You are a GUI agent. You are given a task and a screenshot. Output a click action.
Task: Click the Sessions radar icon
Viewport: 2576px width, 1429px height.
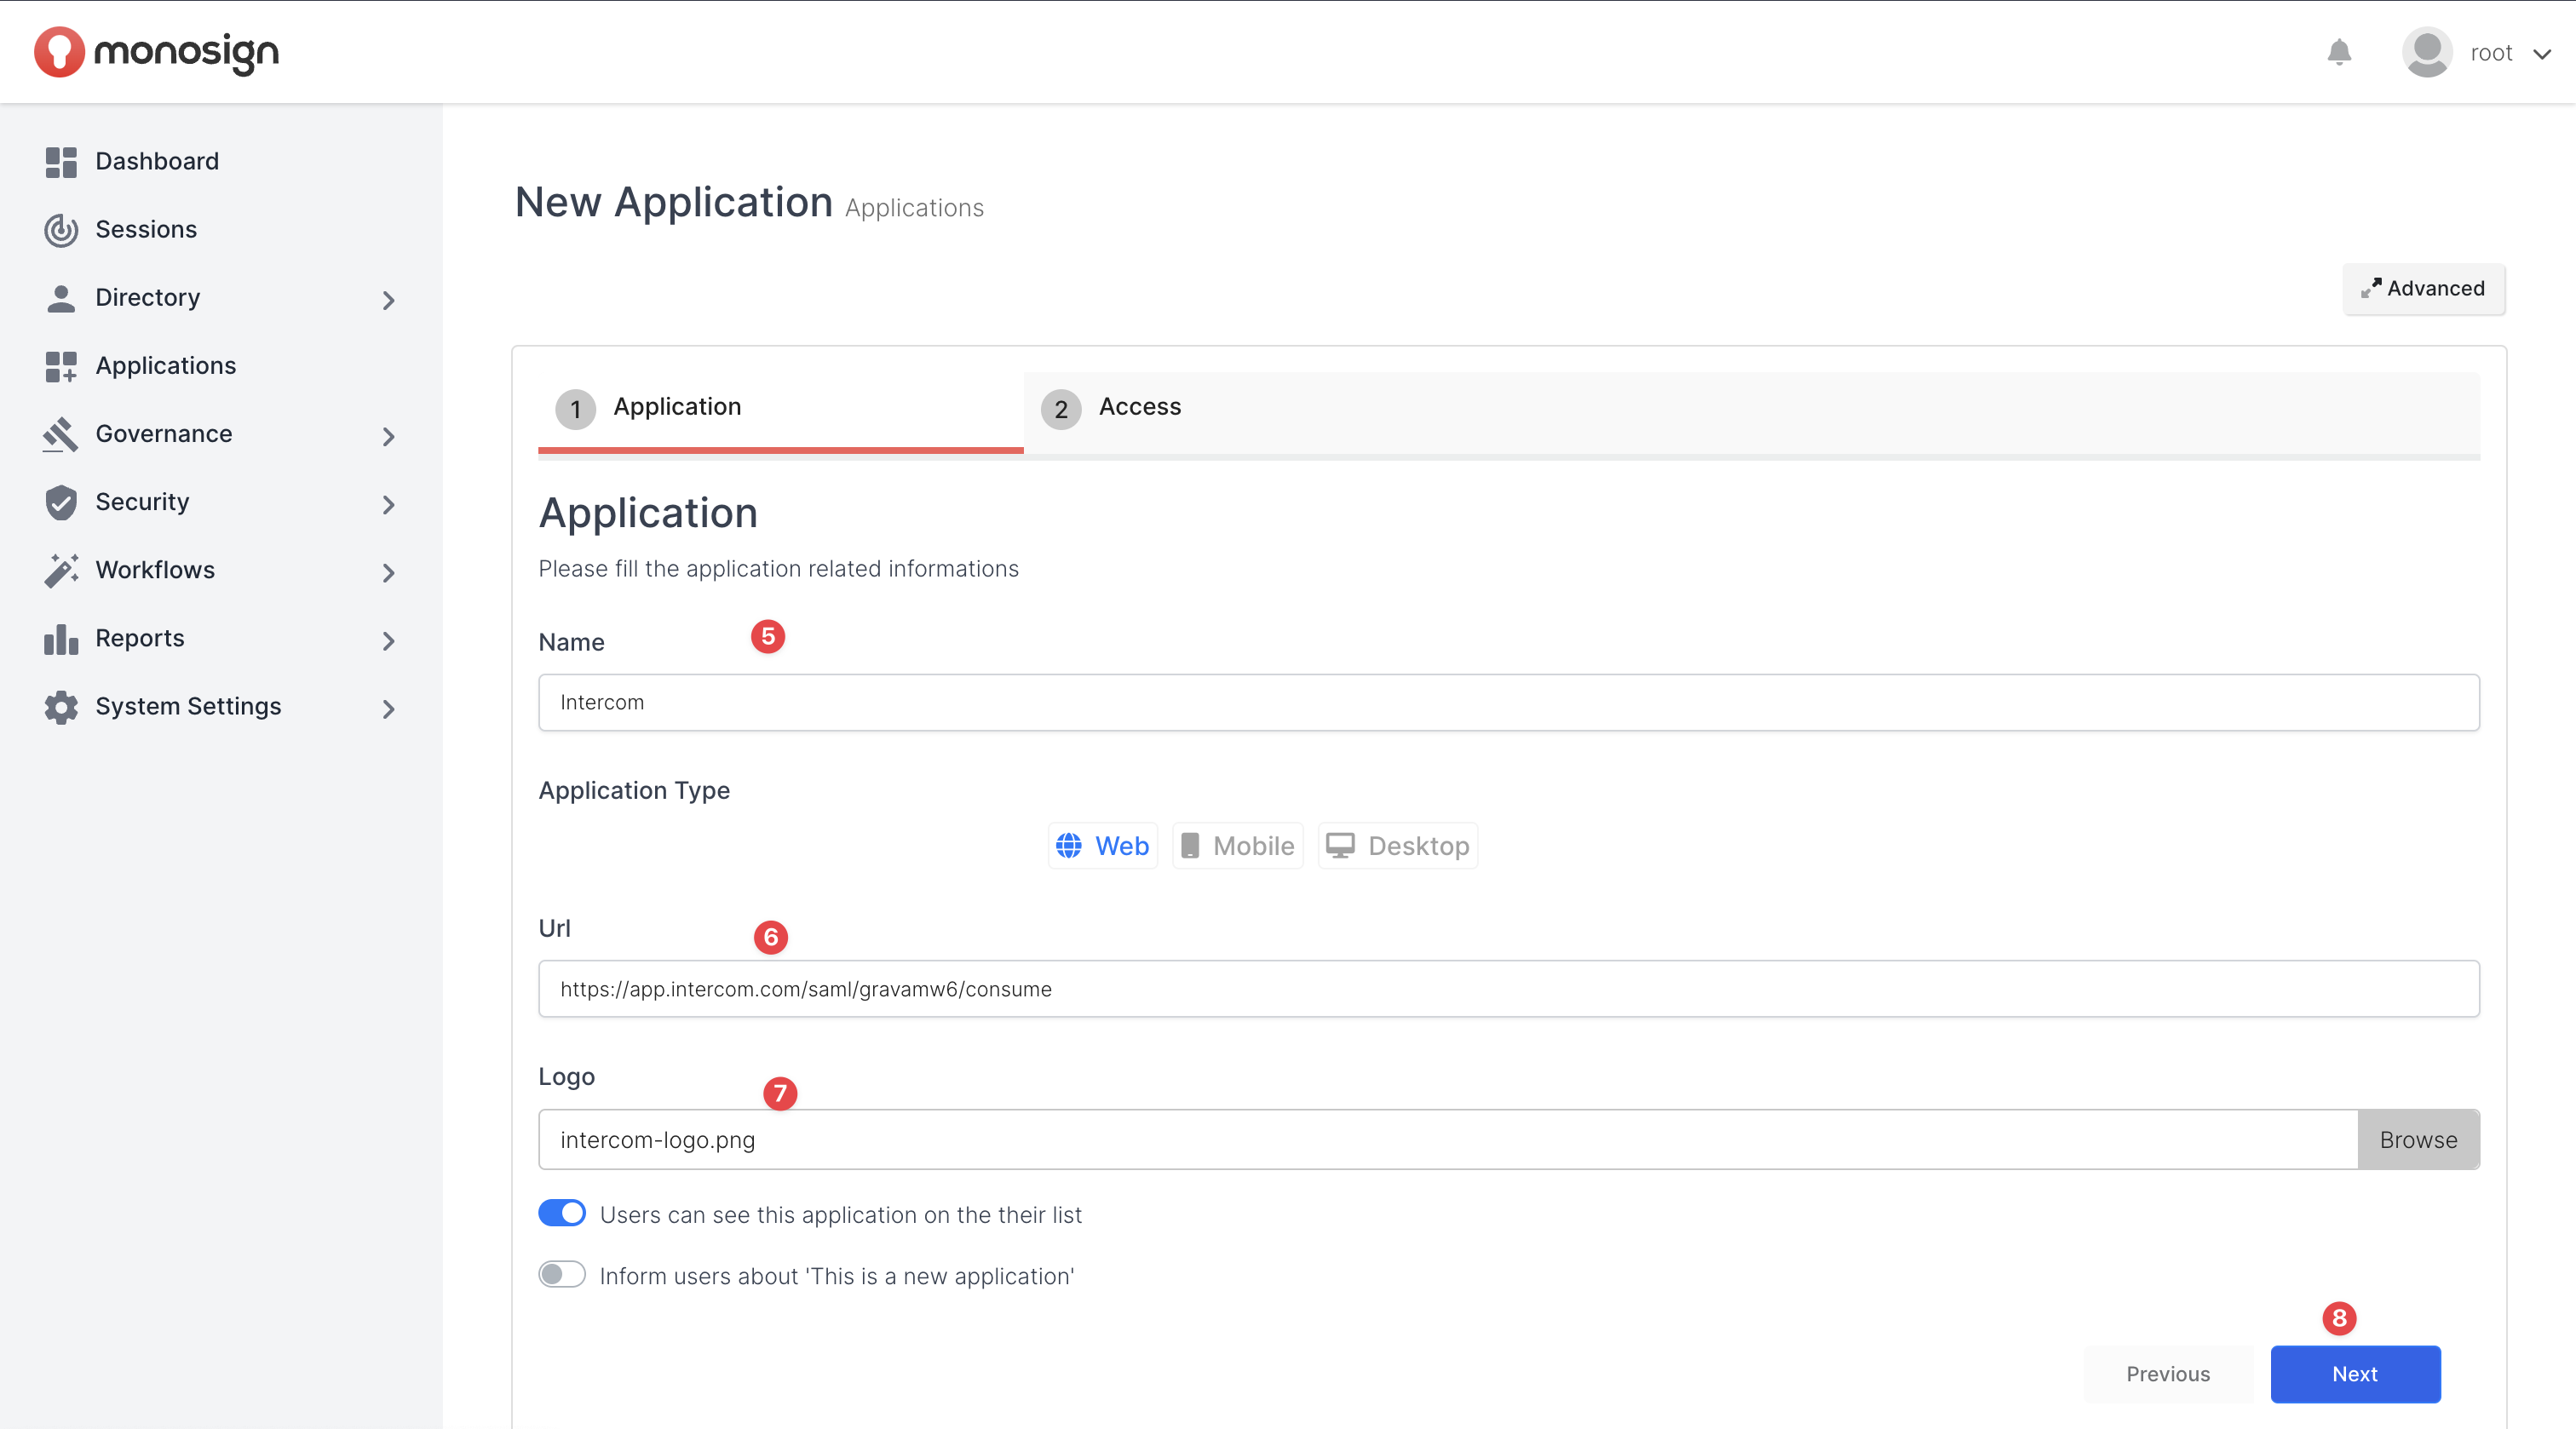pyautogui.click(x=61, y=230)
